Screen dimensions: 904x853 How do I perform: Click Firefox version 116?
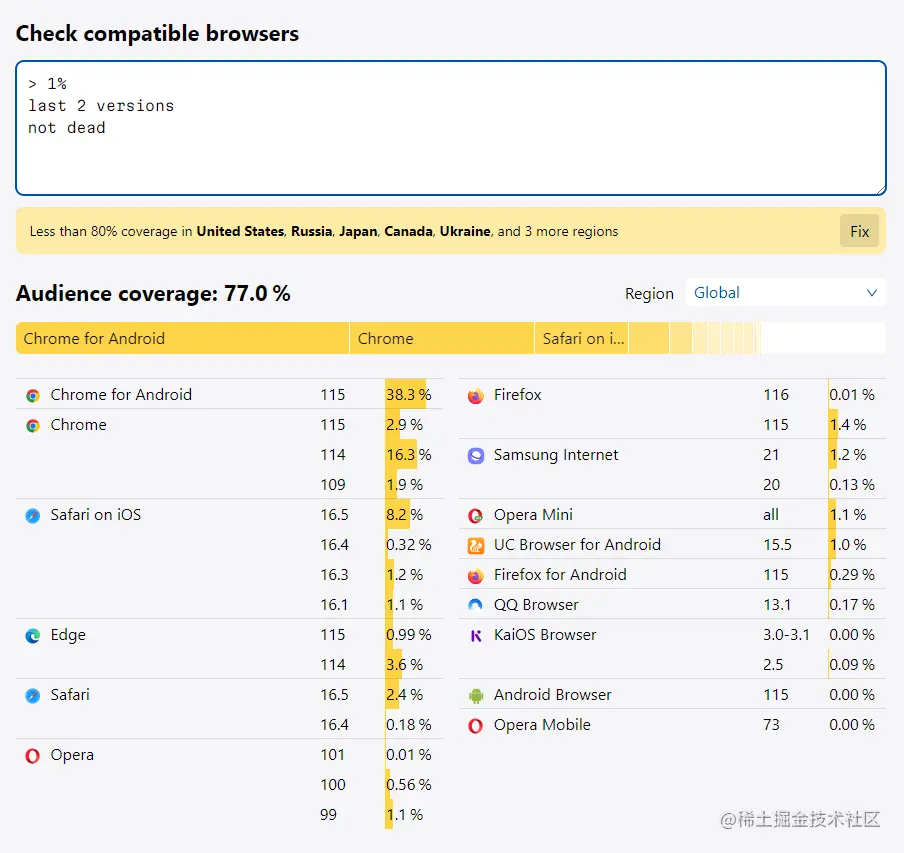(776, 395)
